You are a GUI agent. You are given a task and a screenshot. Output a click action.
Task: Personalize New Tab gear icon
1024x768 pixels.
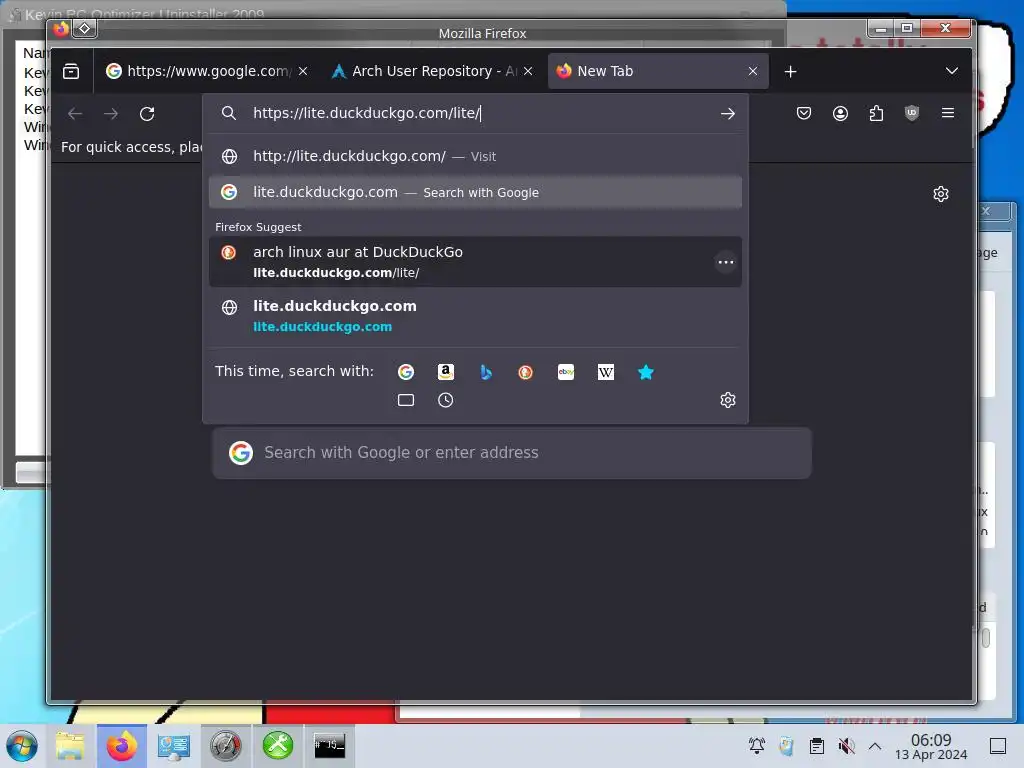point(940,194)
